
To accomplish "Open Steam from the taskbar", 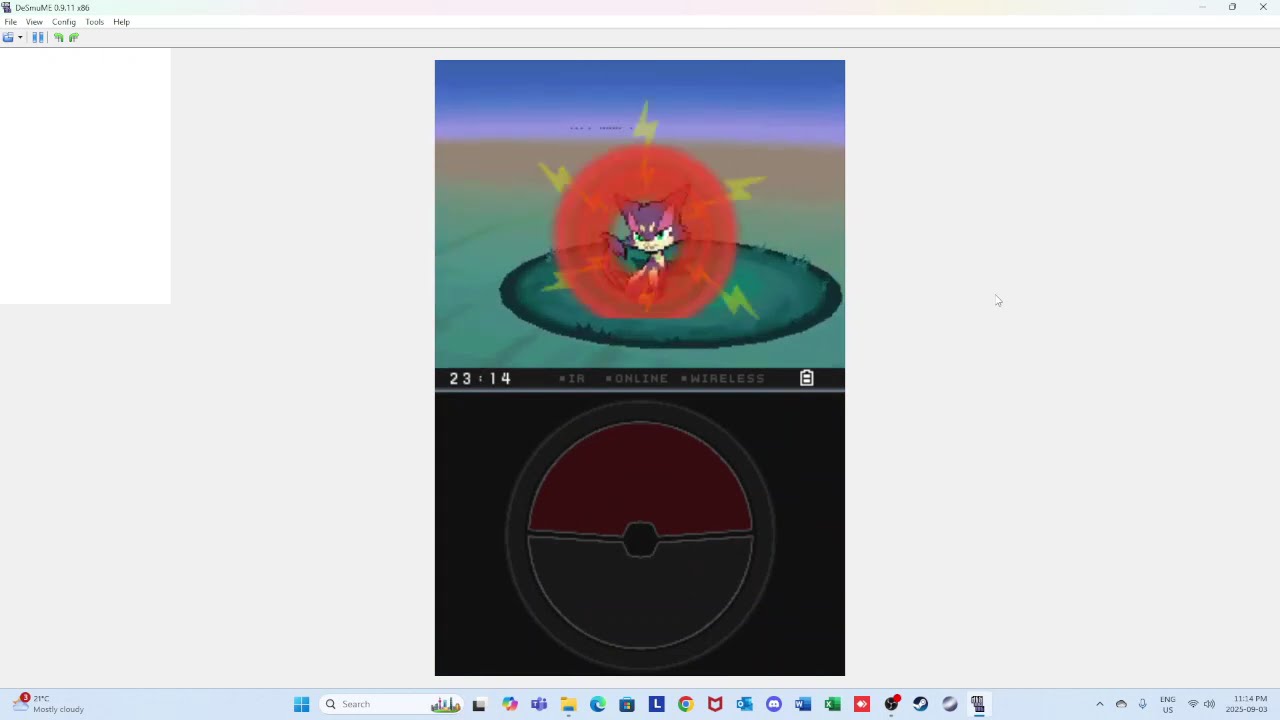I will (x=920, y=704).
